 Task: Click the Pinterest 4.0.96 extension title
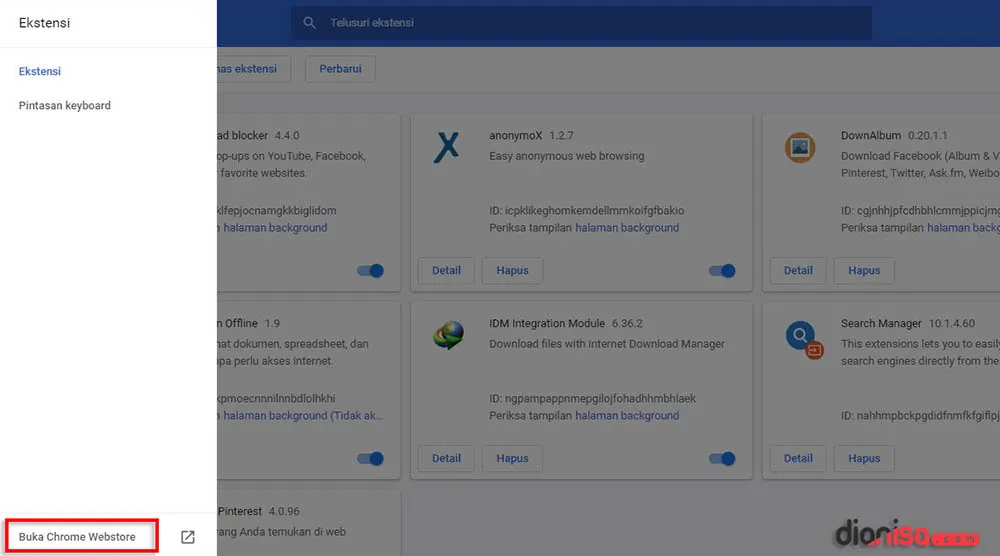(258, 511)
